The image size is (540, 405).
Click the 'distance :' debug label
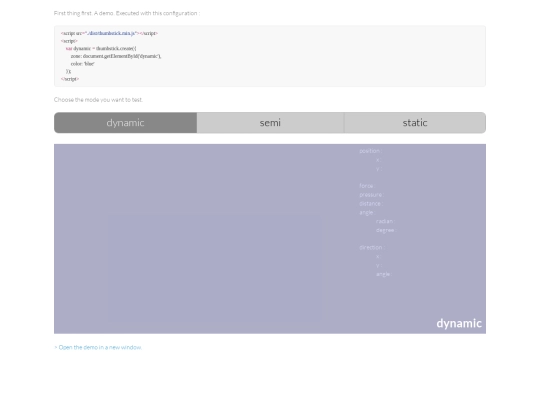[x=371, y=204]
